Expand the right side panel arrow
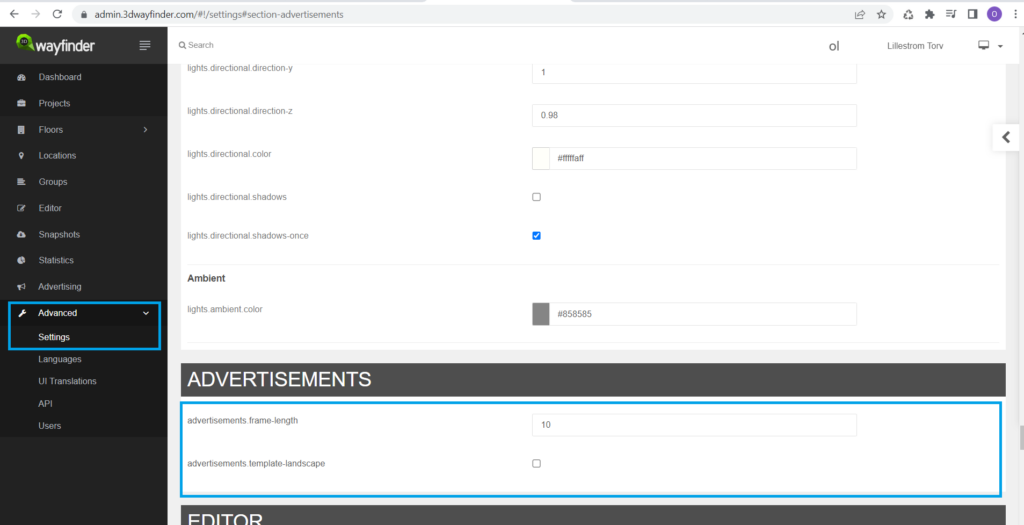This screenshot has width=1024, height=525. pyautogui.click(x=1006, y=137)
